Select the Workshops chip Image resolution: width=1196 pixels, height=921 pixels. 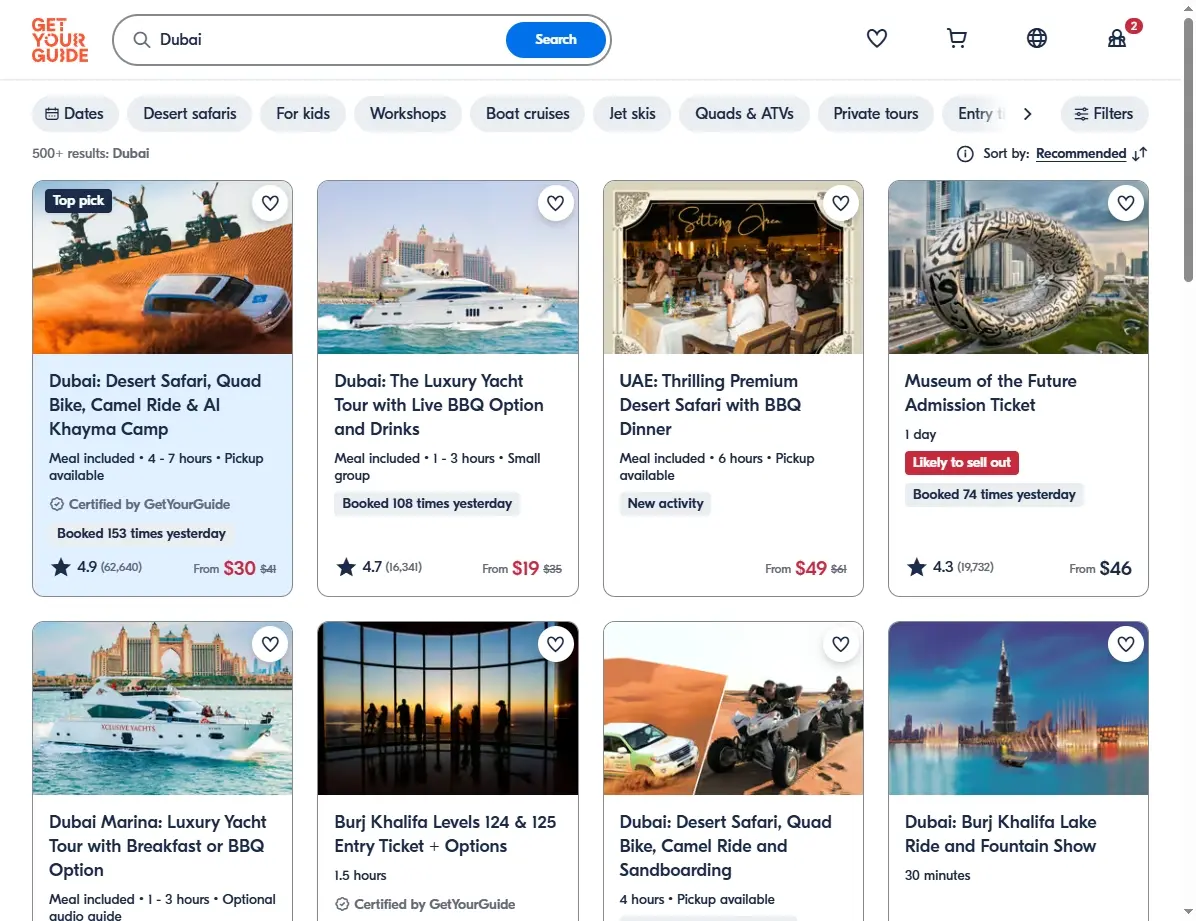pos(408,114)
